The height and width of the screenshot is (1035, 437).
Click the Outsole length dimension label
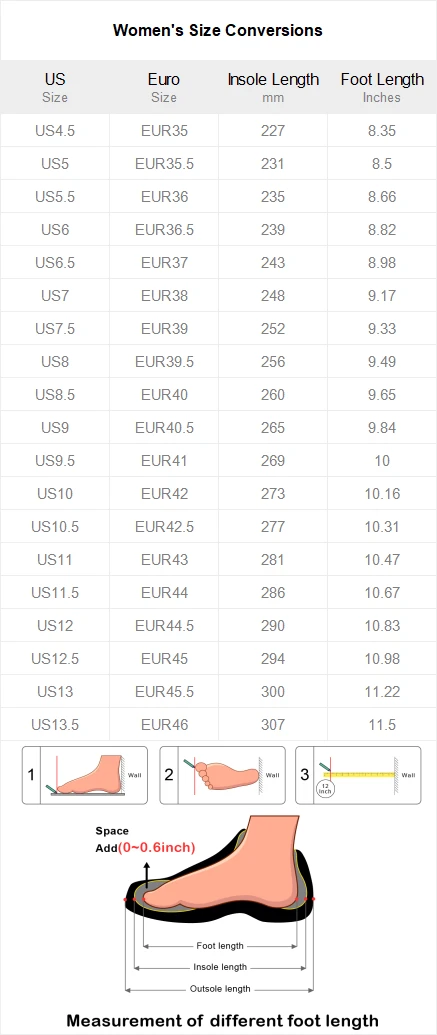[220, 988]
